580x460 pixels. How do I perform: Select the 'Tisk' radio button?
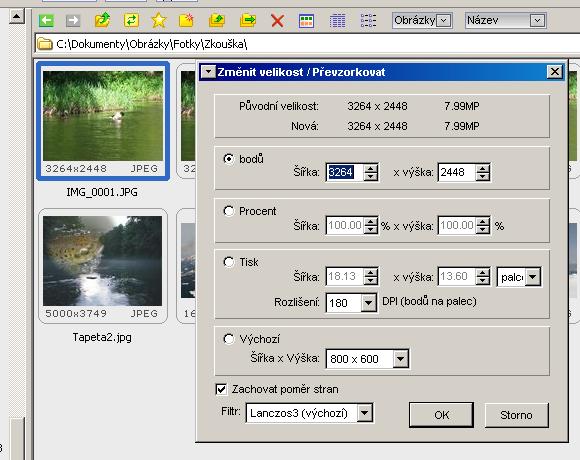(x=229, y=262)
